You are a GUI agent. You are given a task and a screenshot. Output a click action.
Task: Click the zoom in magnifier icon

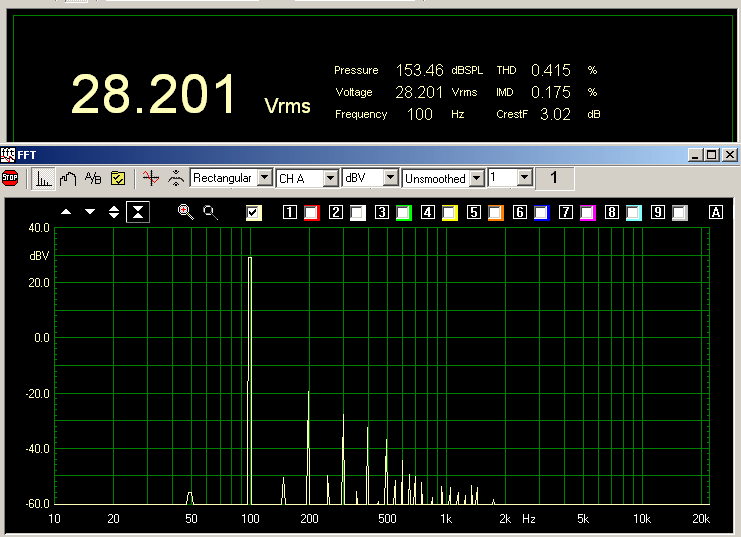pos(185,212)
